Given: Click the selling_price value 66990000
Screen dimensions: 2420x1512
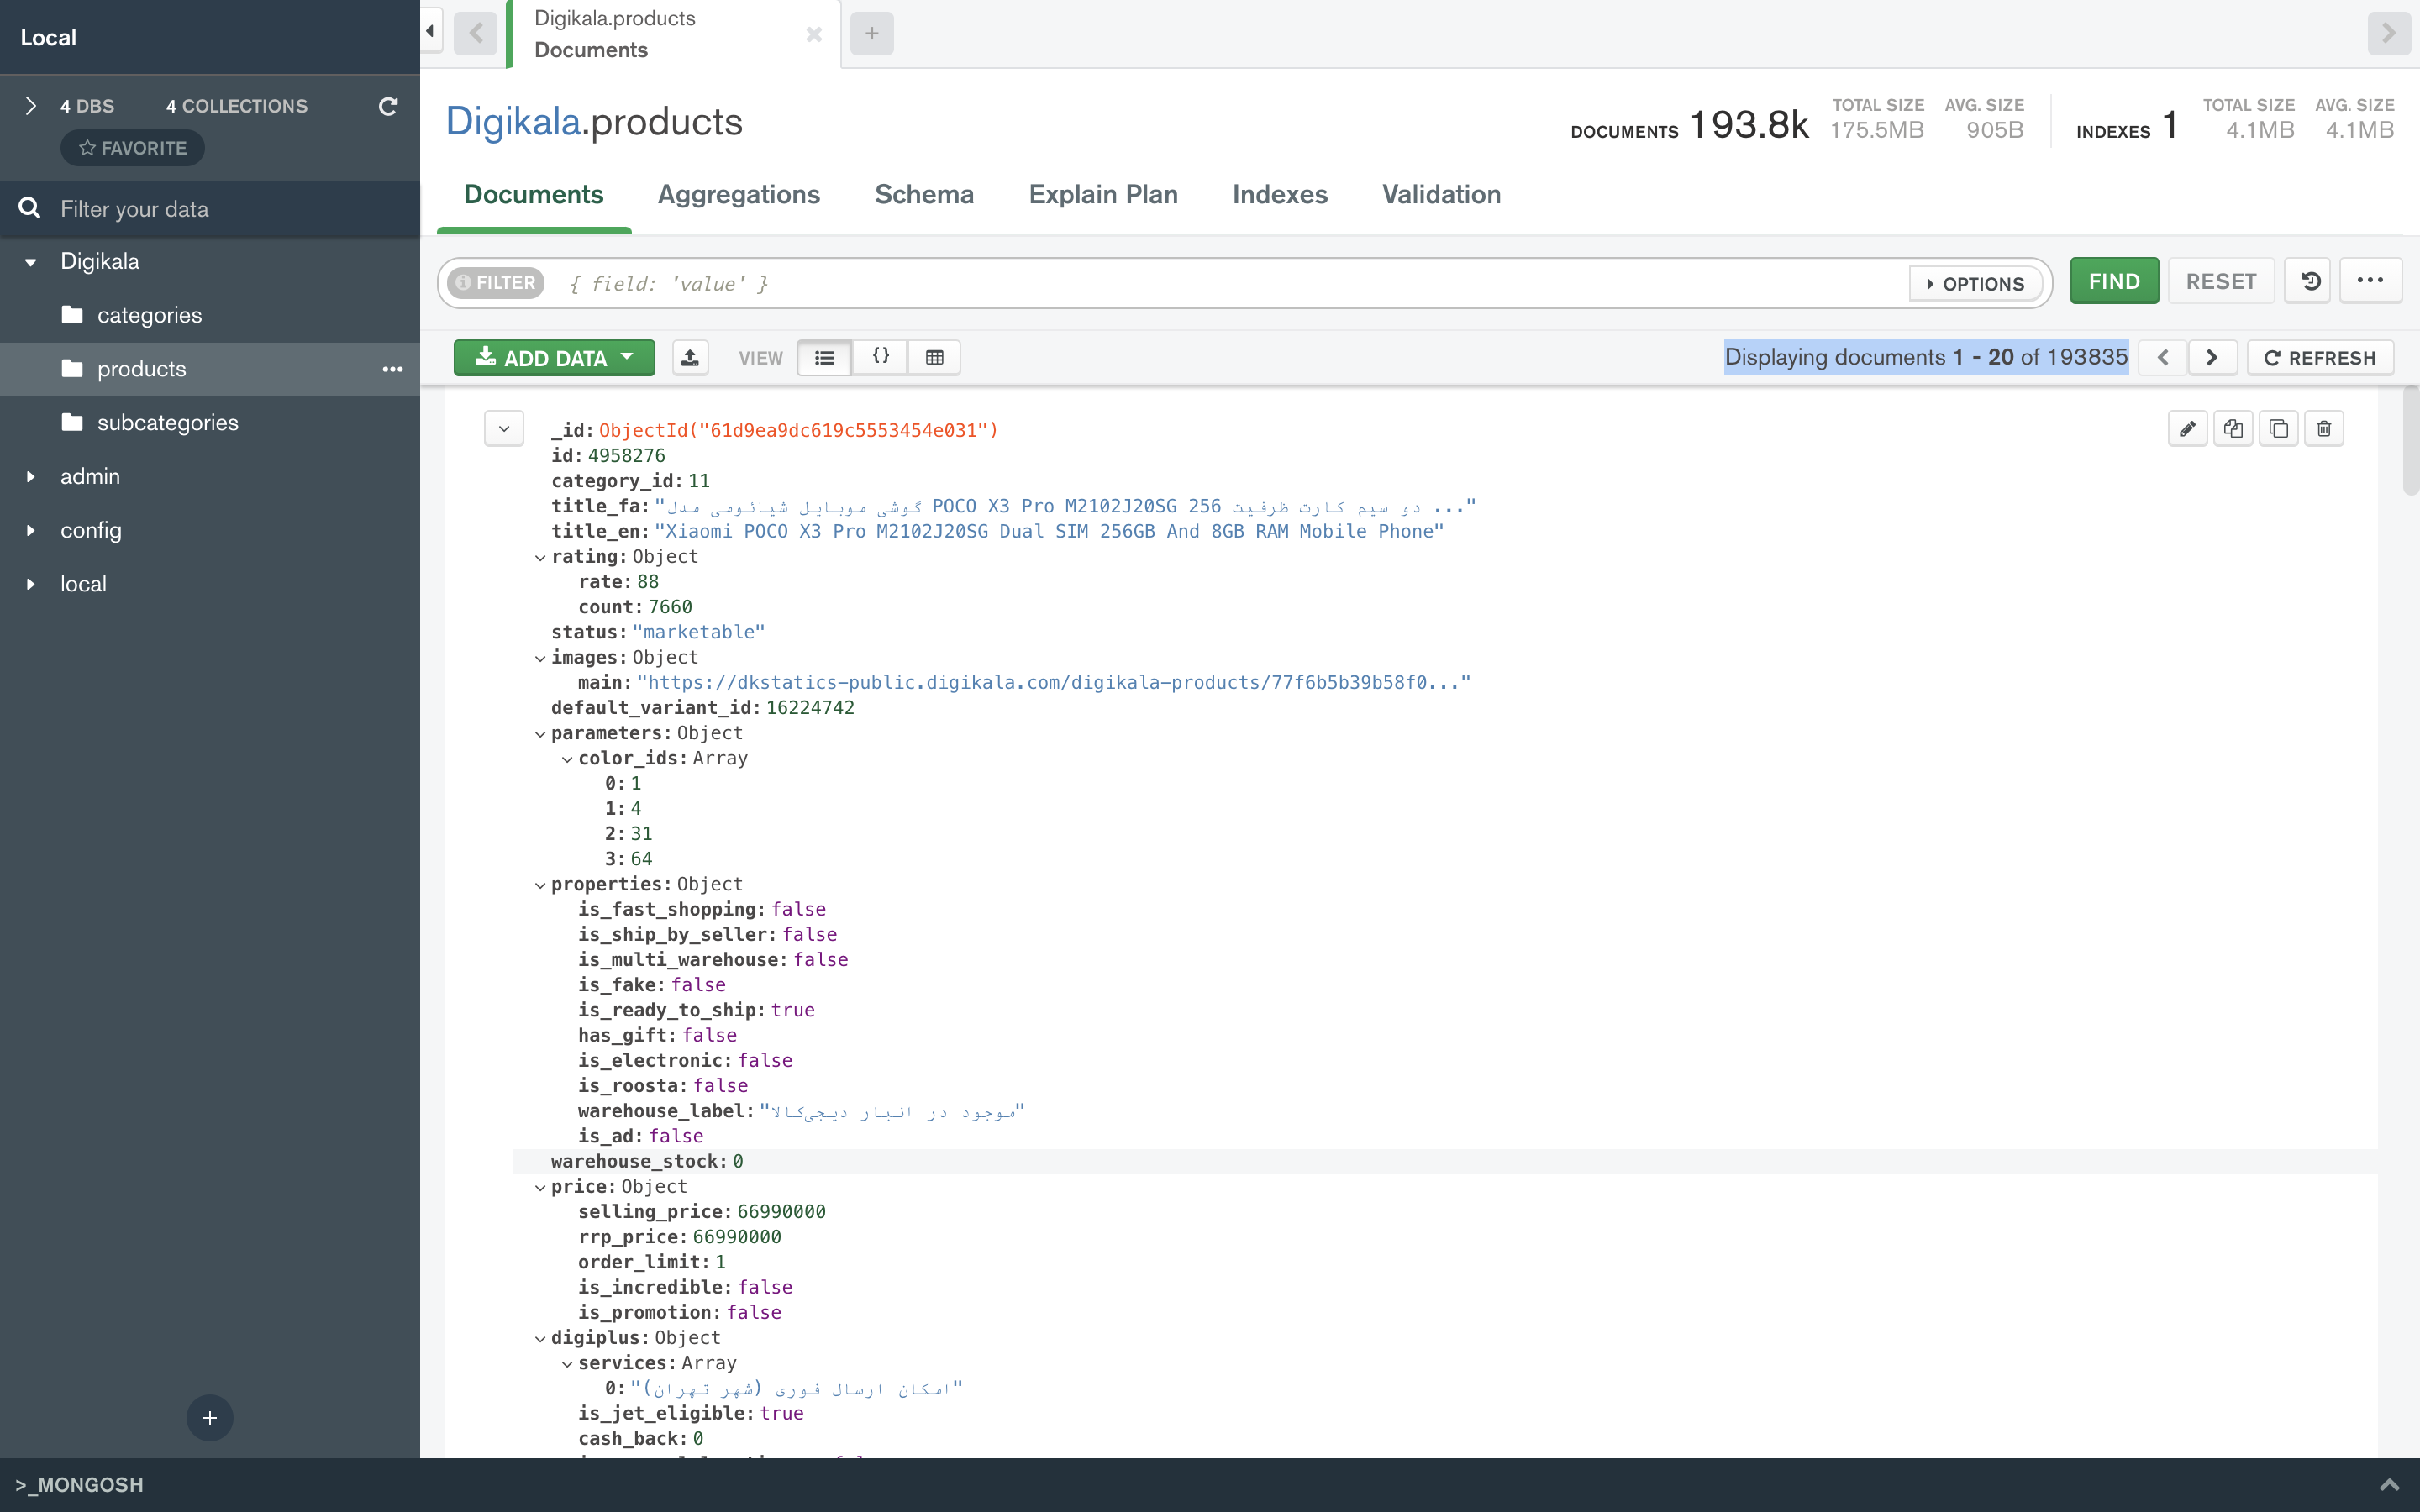Looking at the screenshot, I should 781,1212.
